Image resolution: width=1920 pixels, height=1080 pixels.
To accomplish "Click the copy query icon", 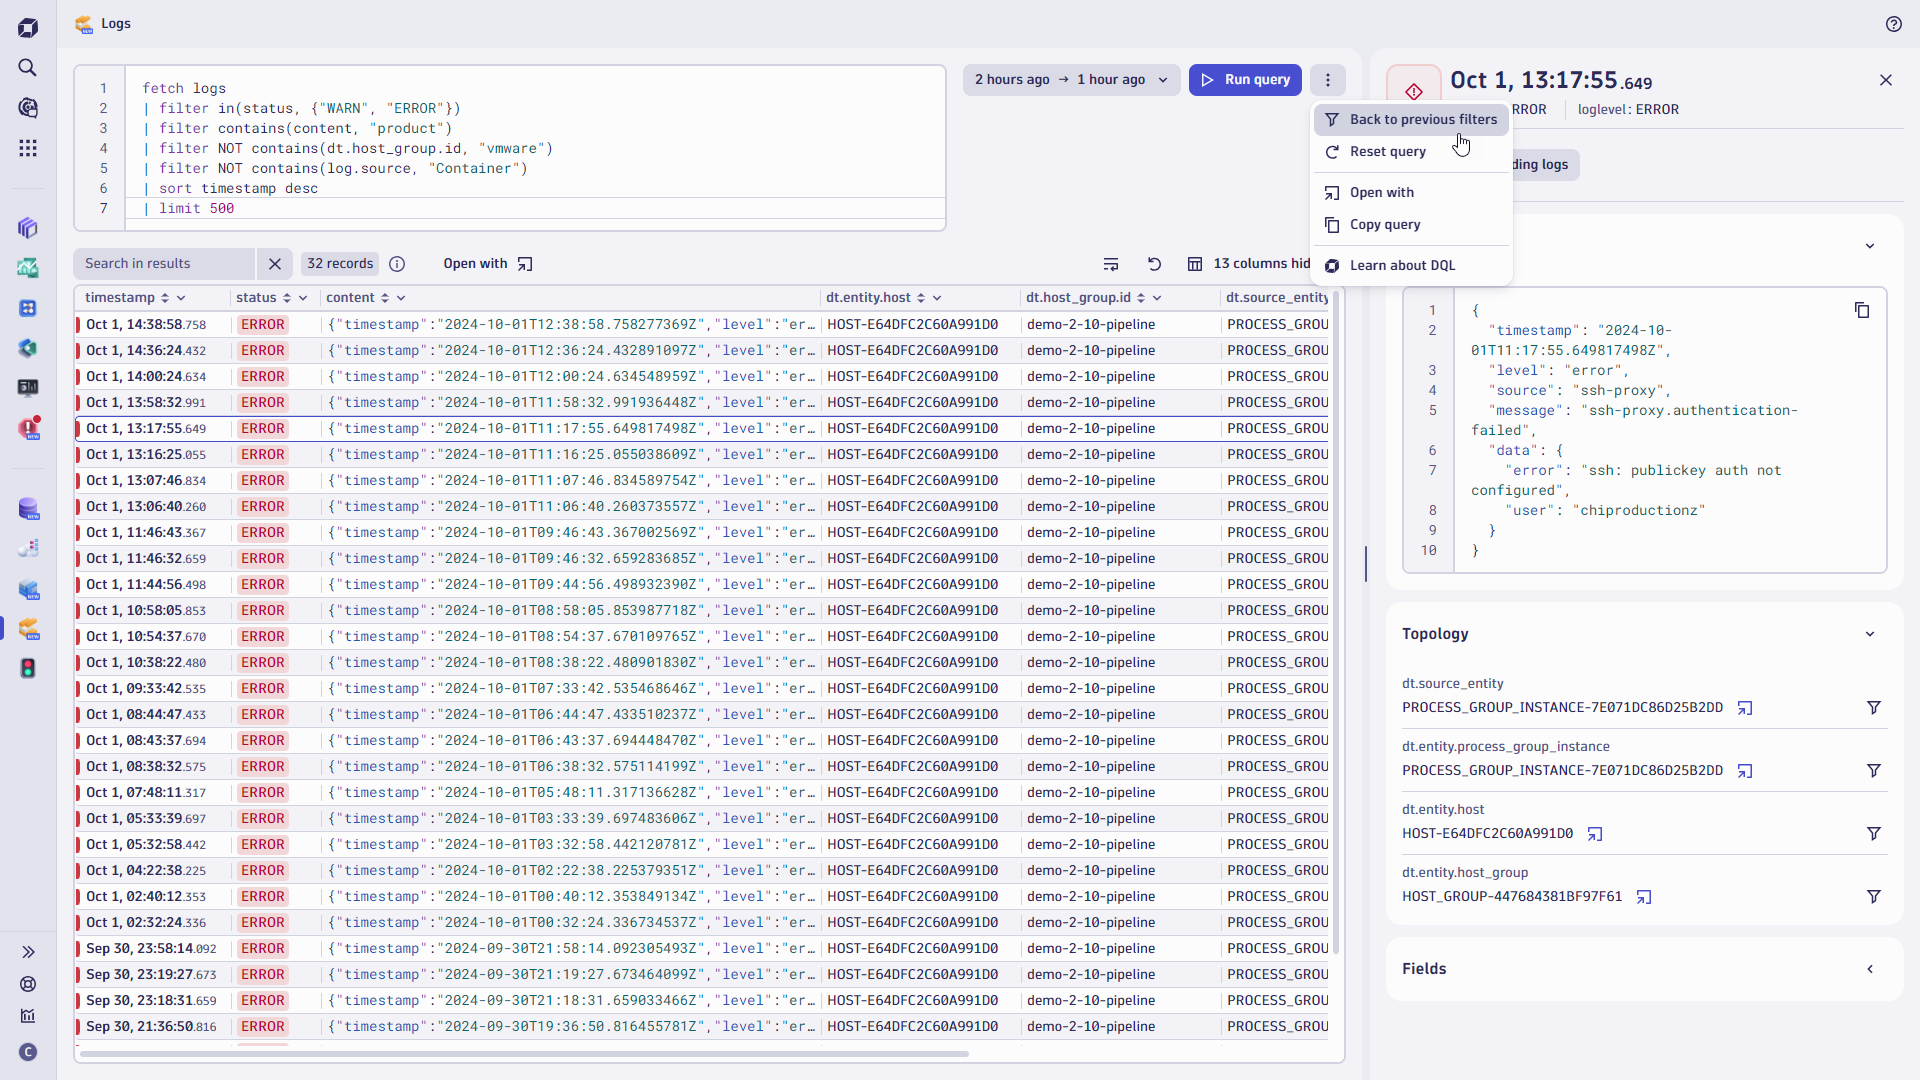I will point(1332,224).
